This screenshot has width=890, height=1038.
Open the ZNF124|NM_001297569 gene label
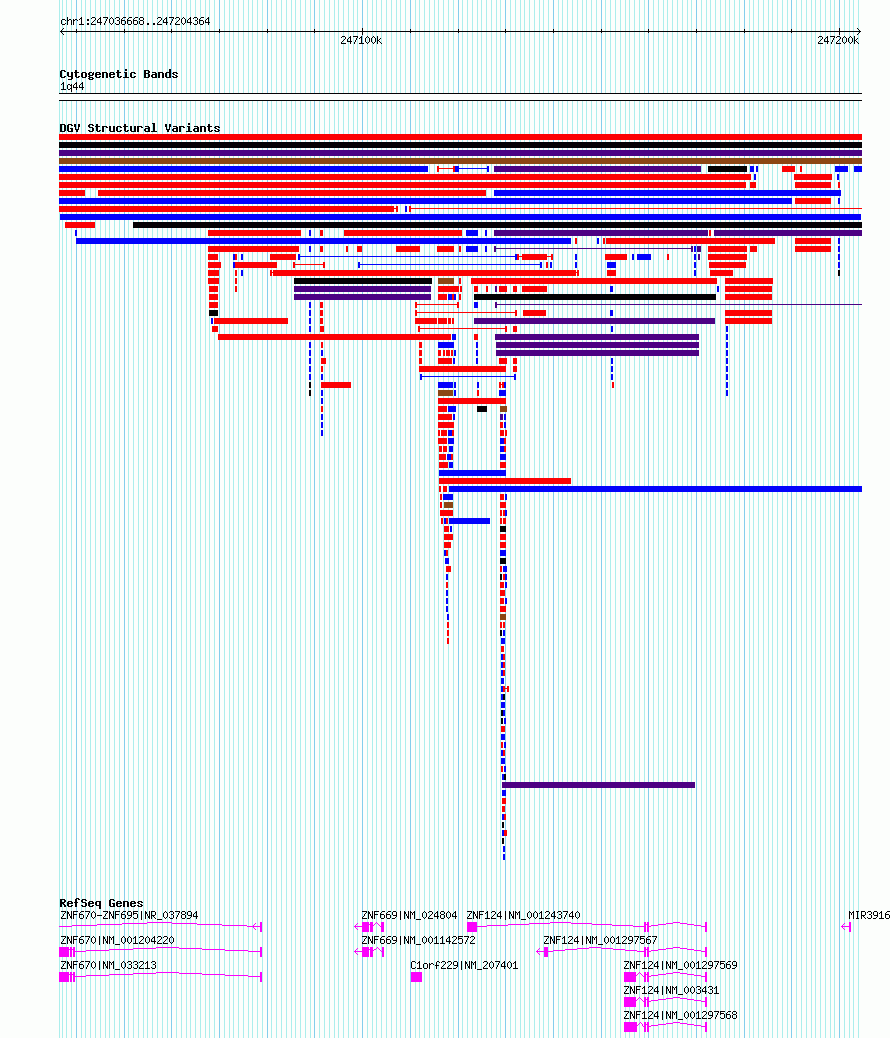click(x=680, y=965)
